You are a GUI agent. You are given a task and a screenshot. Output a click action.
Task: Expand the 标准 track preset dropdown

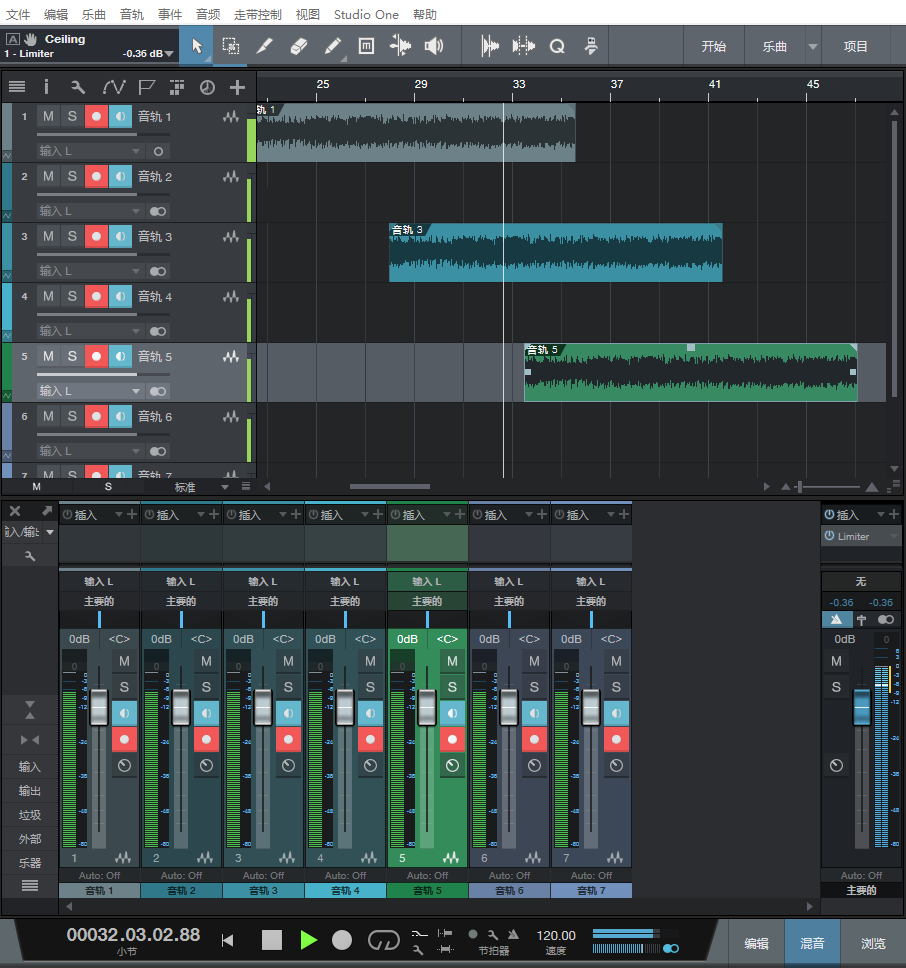click(225, 487)
